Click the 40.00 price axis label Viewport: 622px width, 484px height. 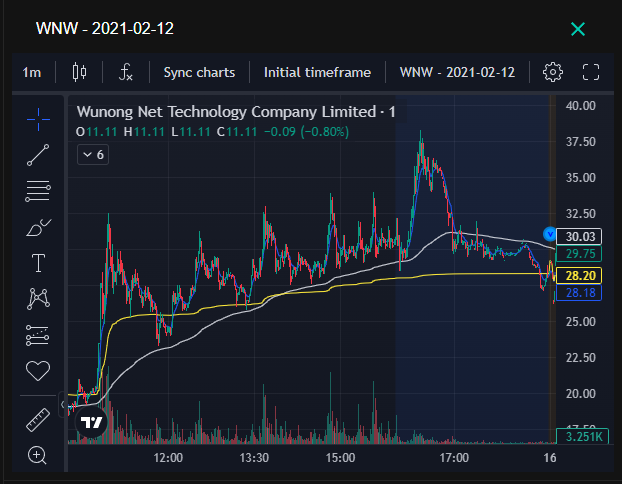tap(581, 106)
